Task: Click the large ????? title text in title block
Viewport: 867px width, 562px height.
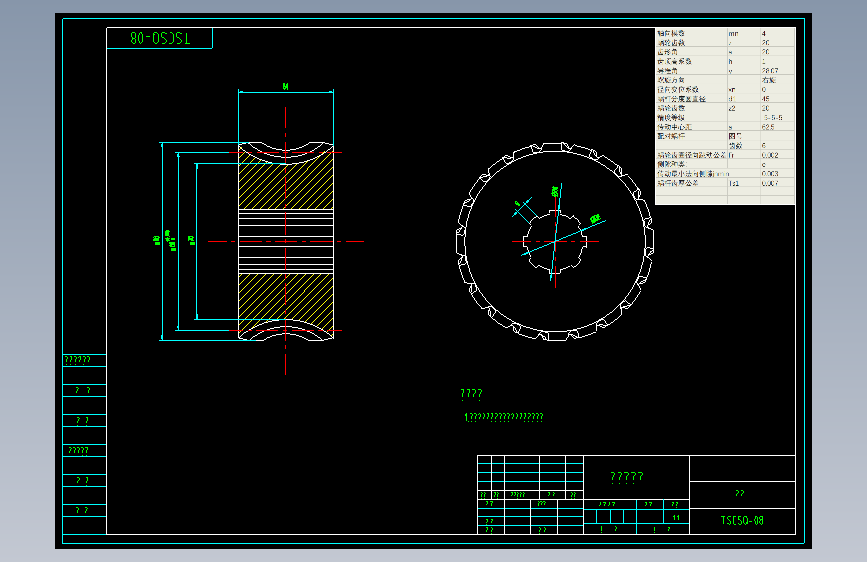Action: (x=626, y=477)
